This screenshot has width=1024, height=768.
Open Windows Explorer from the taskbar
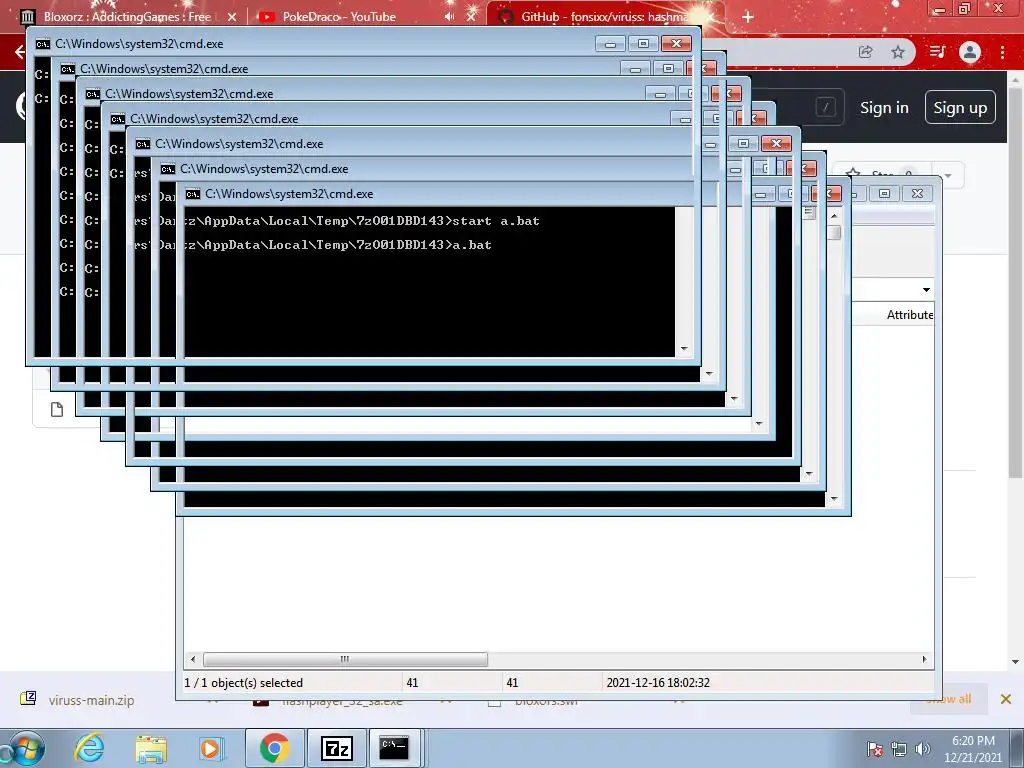(151, 749)
